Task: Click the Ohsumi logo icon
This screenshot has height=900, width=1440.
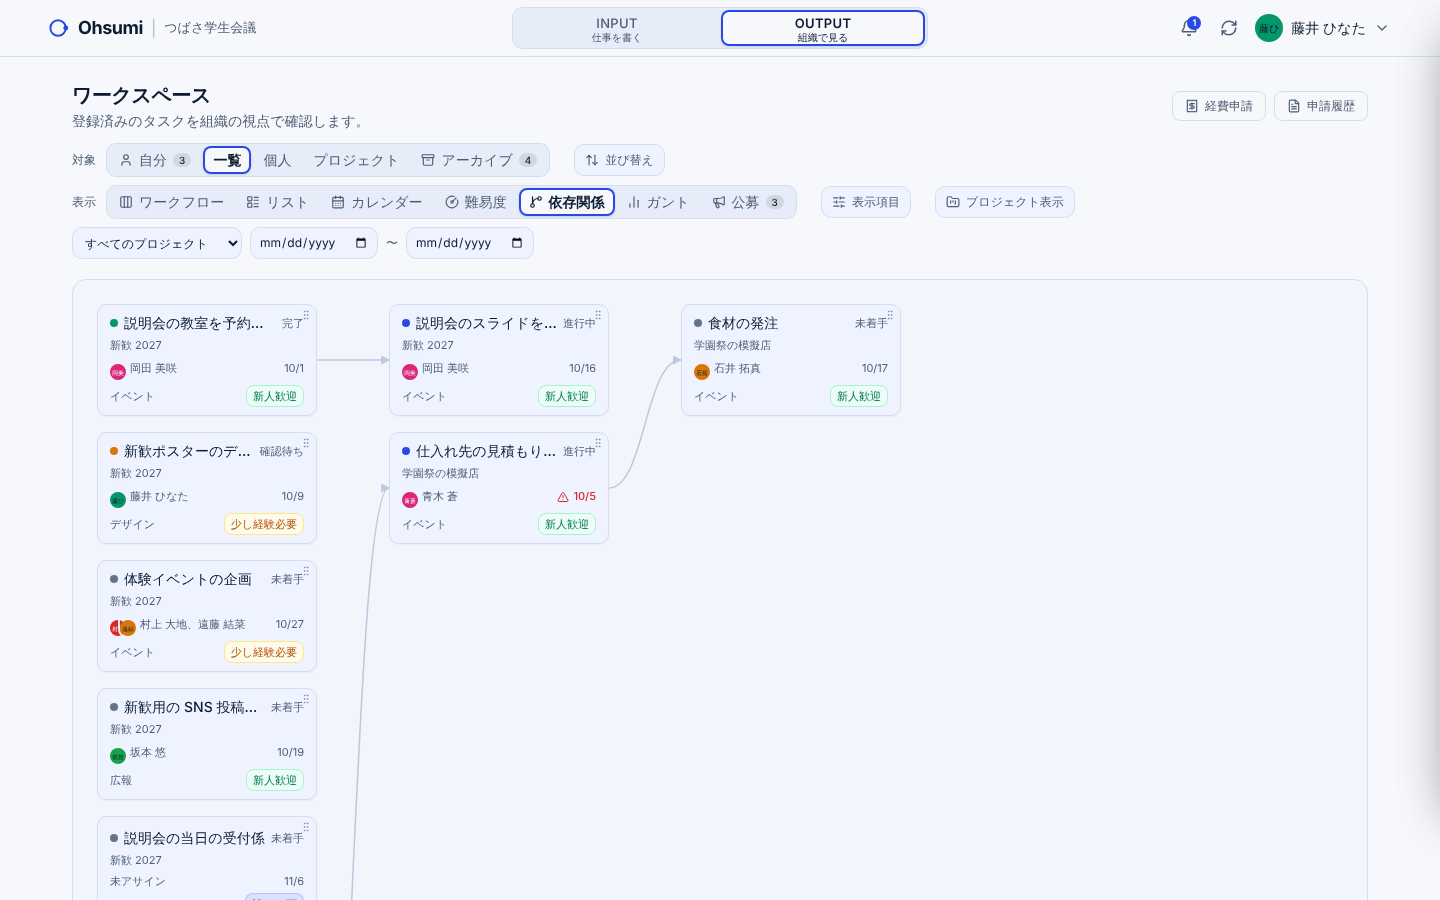Action: (x=59, y=28)
